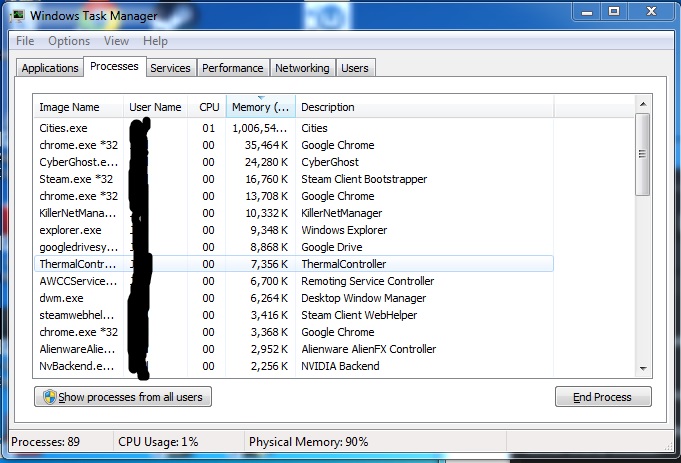
Task: Select the explorer.exe process row
Action: point(70,230)
